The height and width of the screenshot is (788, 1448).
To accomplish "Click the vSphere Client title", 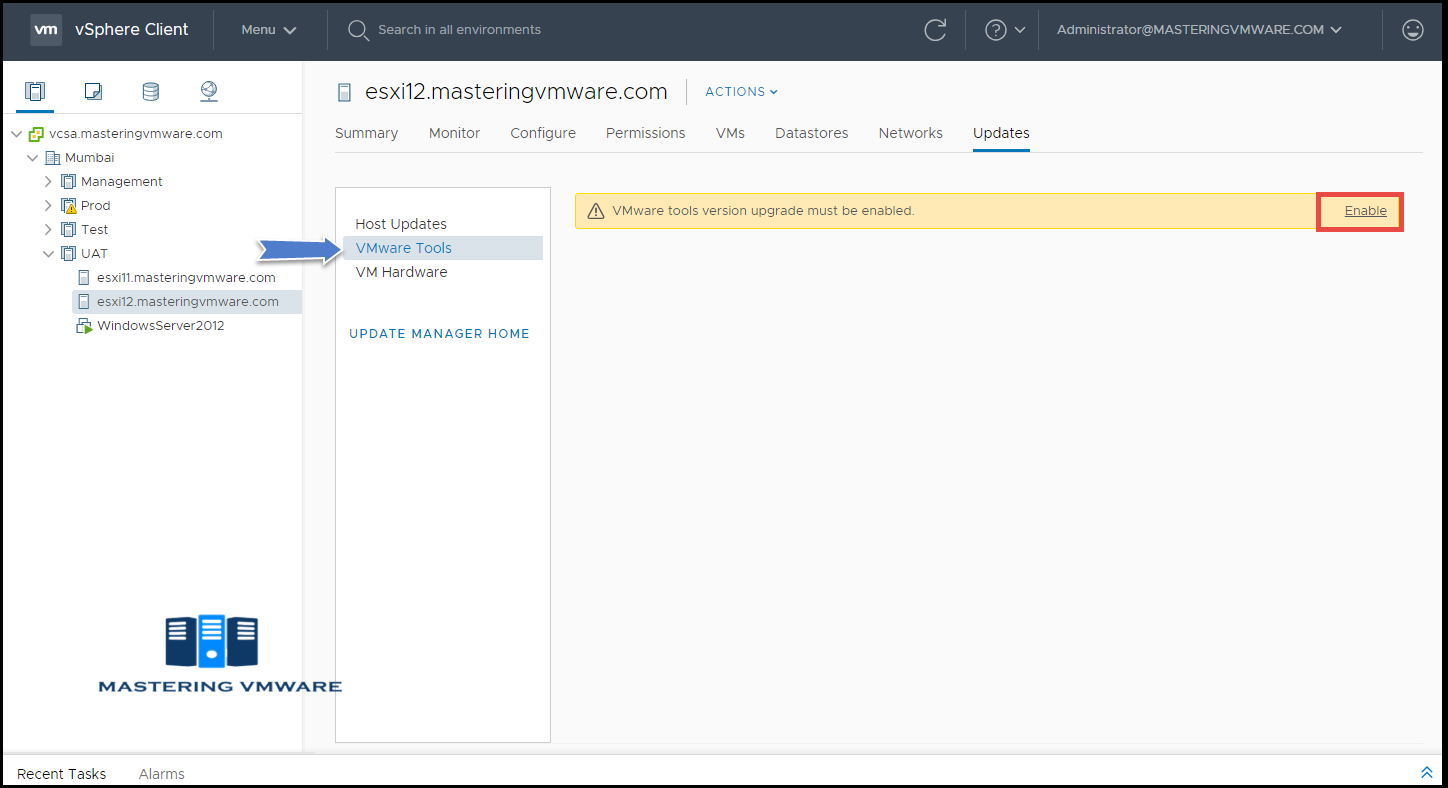I will (x=132, y=30).
